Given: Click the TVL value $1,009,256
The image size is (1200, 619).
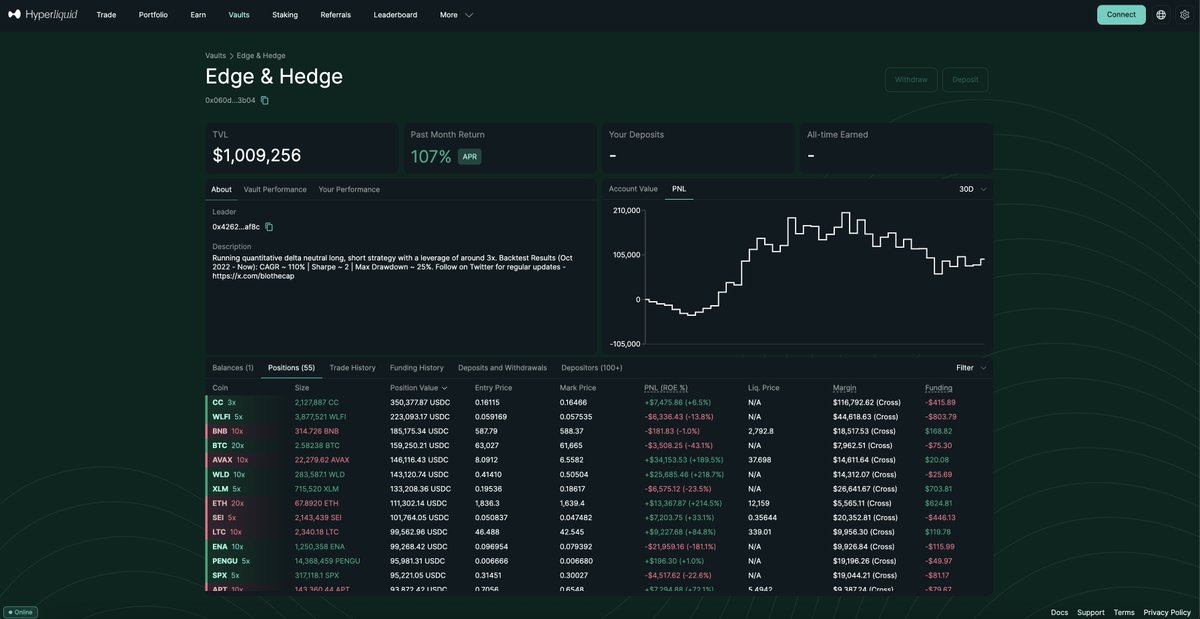Looking at the screenshot, I should [x=257, y=156].
